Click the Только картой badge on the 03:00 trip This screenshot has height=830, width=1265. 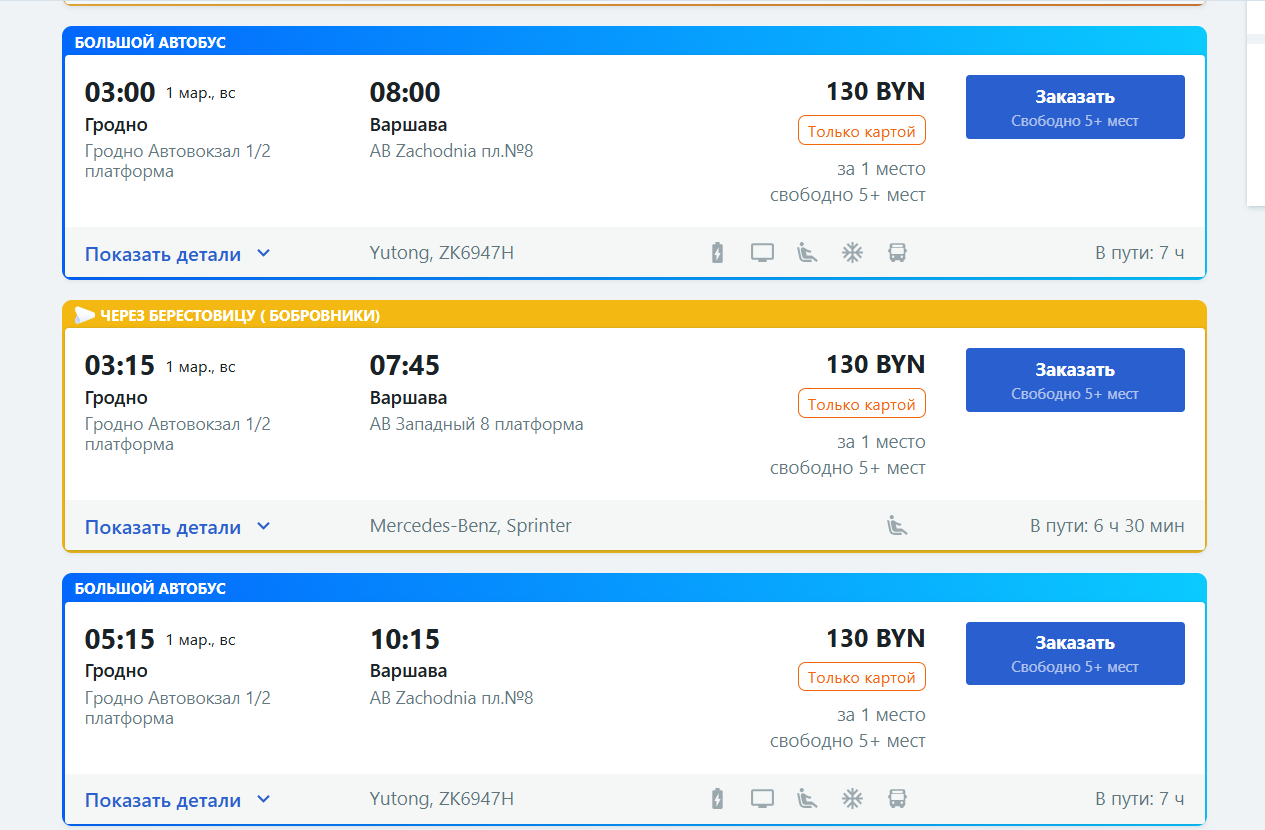tap(861, 132)
